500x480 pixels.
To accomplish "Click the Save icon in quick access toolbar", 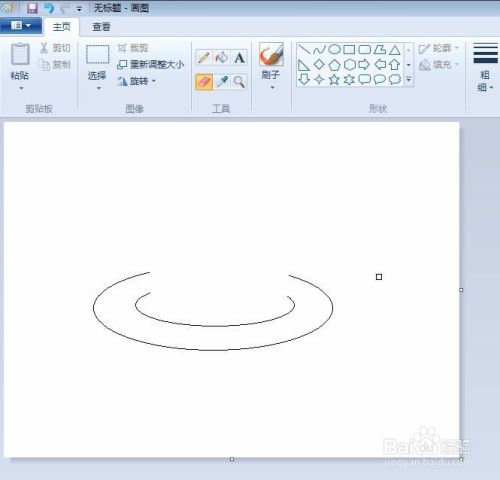I will click(32, 8).
